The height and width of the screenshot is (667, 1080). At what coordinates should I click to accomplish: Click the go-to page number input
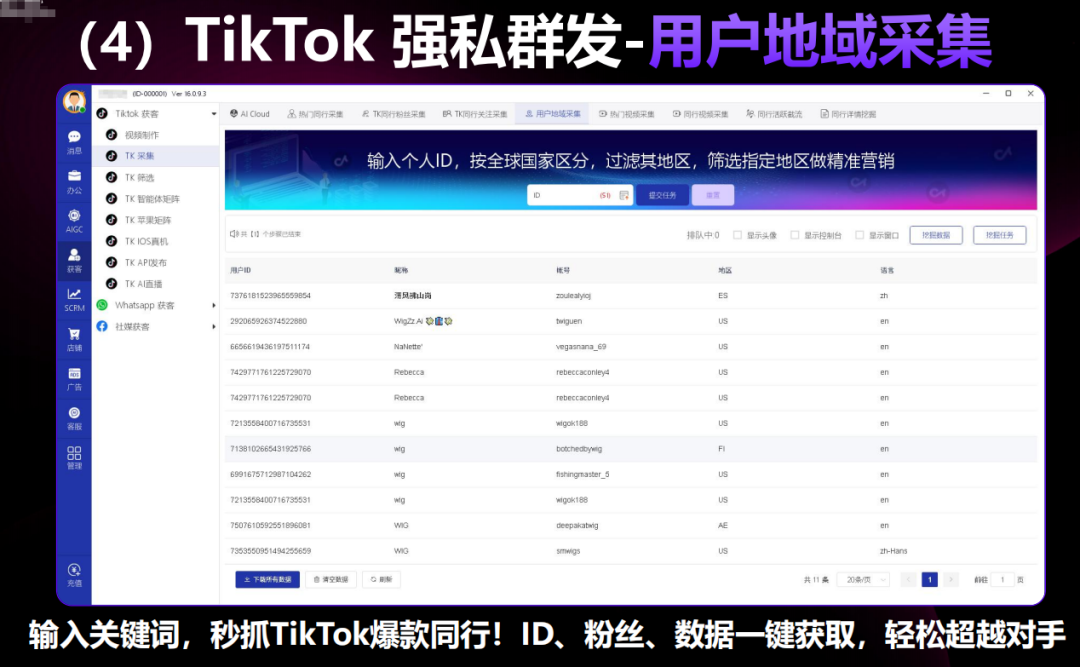click(1002, 580)
